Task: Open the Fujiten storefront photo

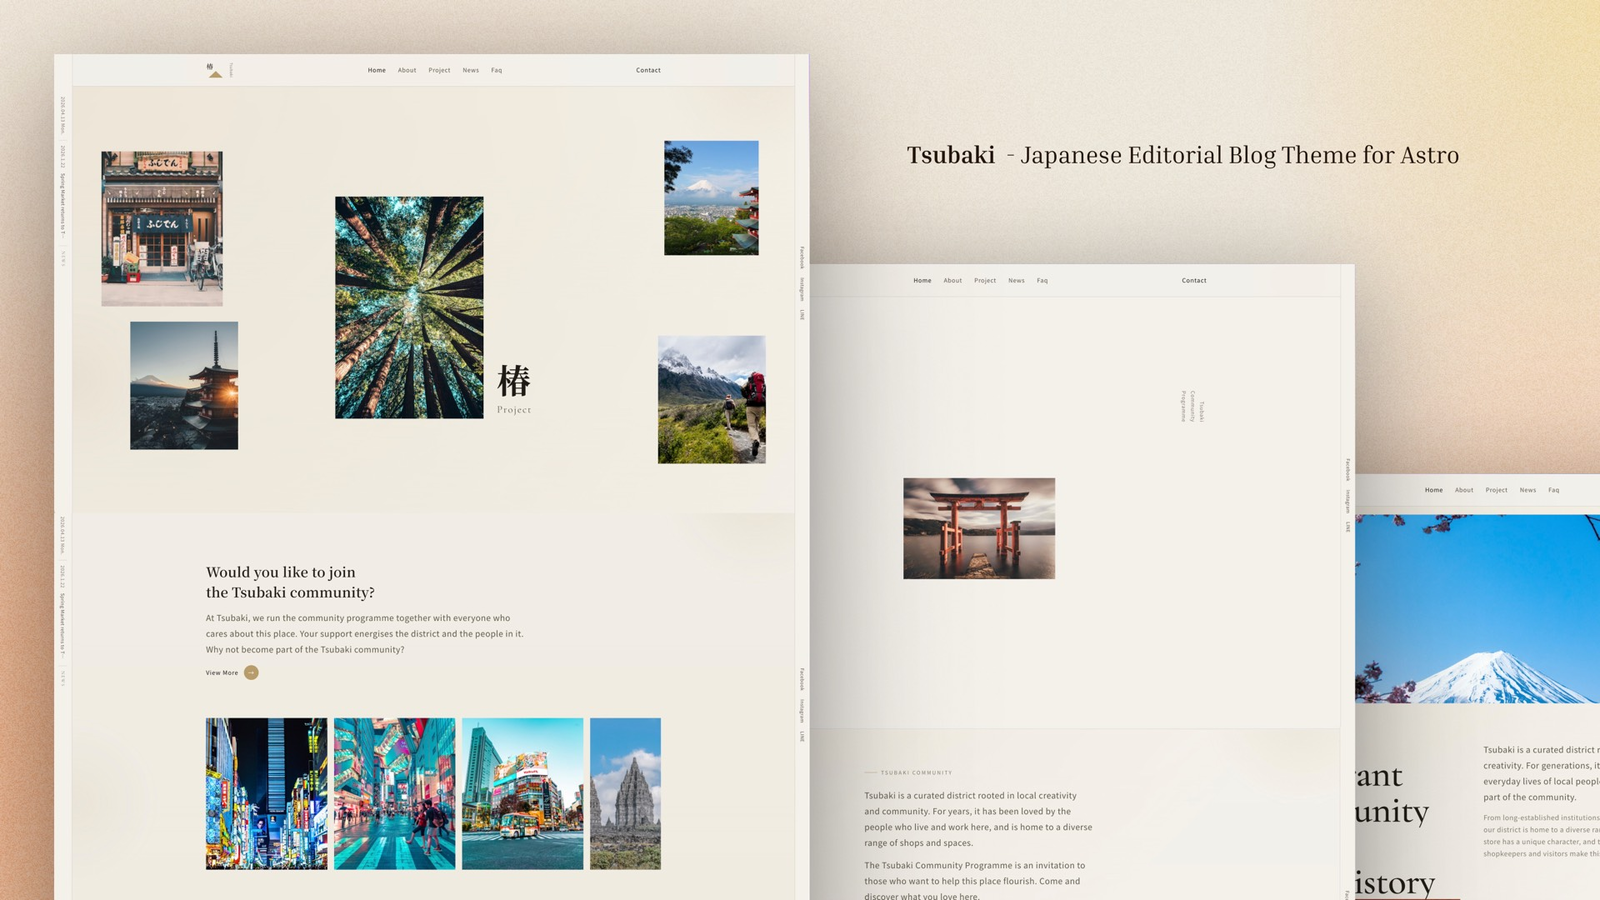Action: point(162,229)
